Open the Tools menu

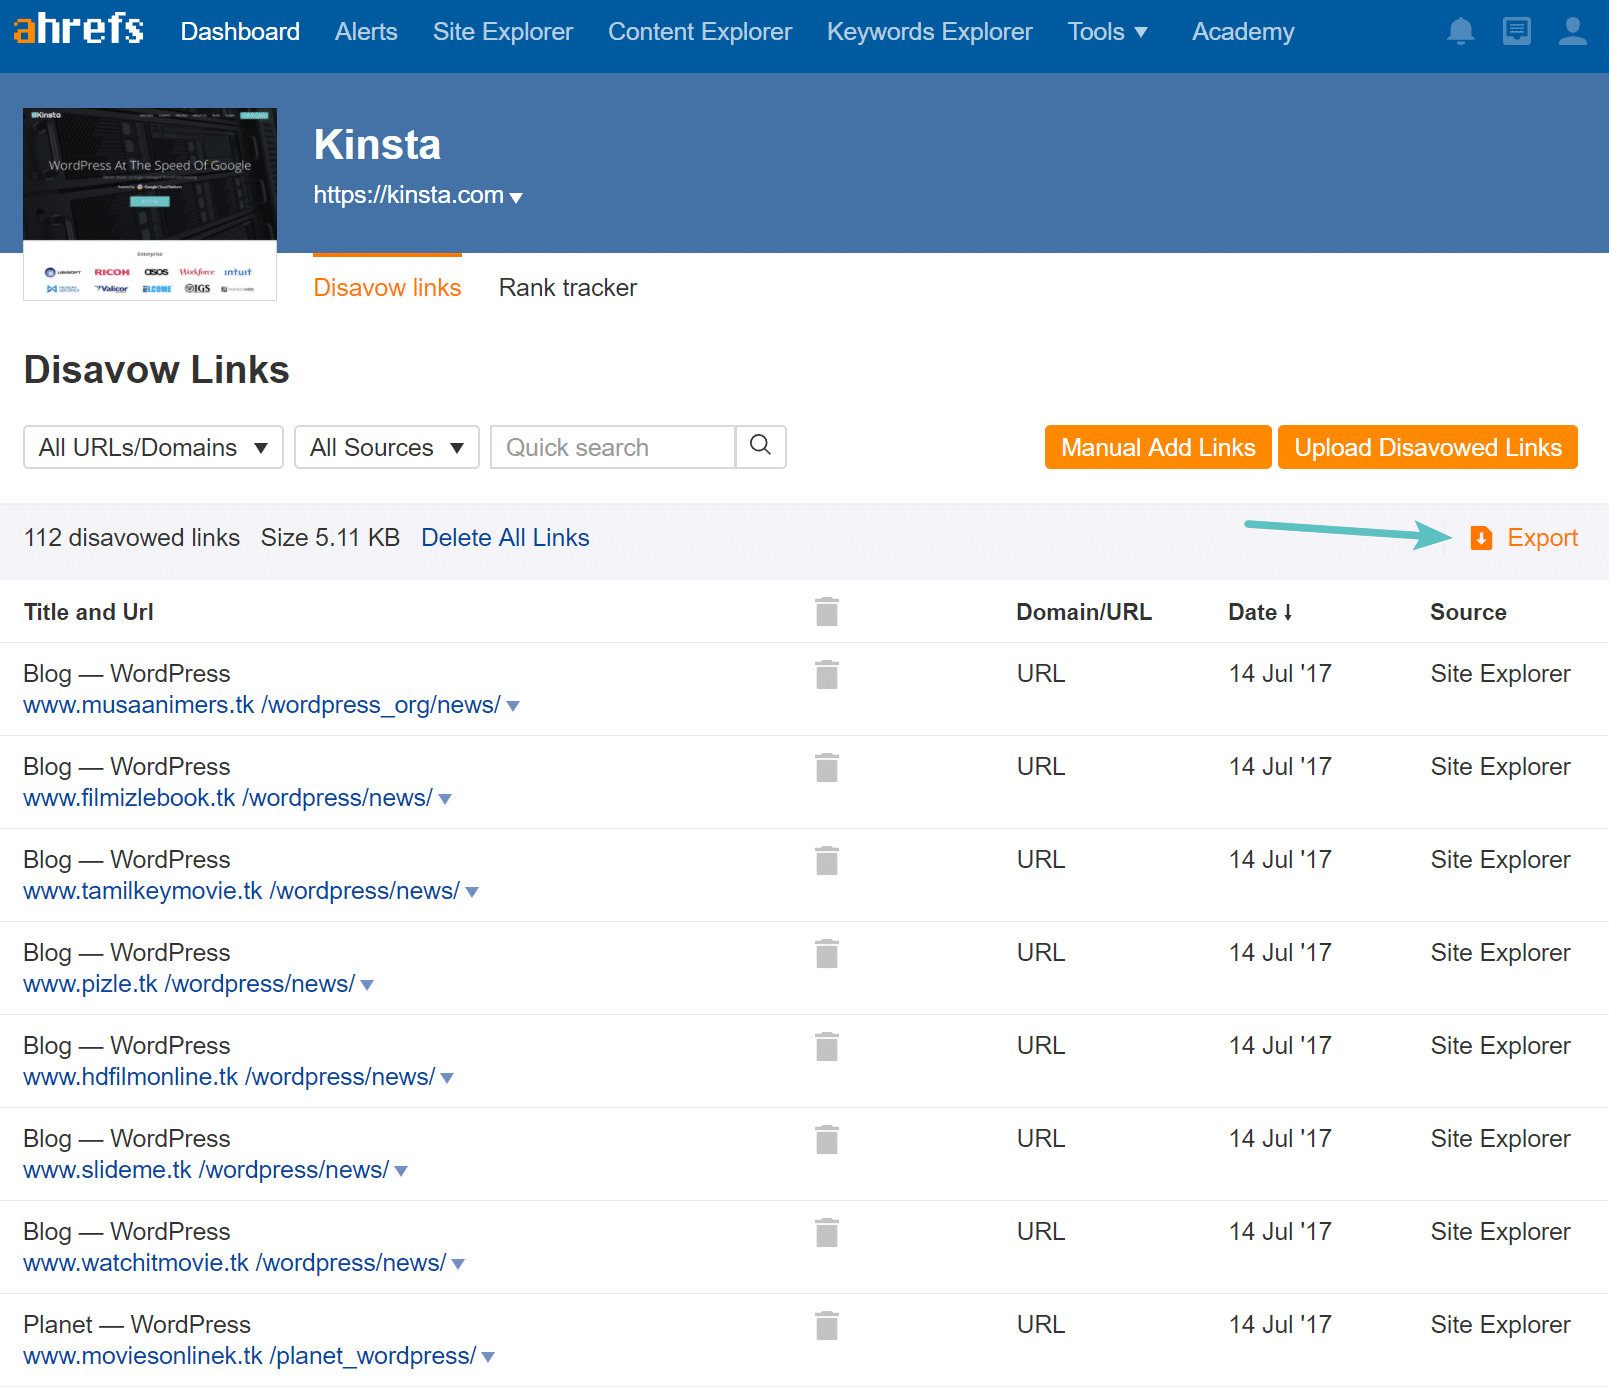[1108, 31]
